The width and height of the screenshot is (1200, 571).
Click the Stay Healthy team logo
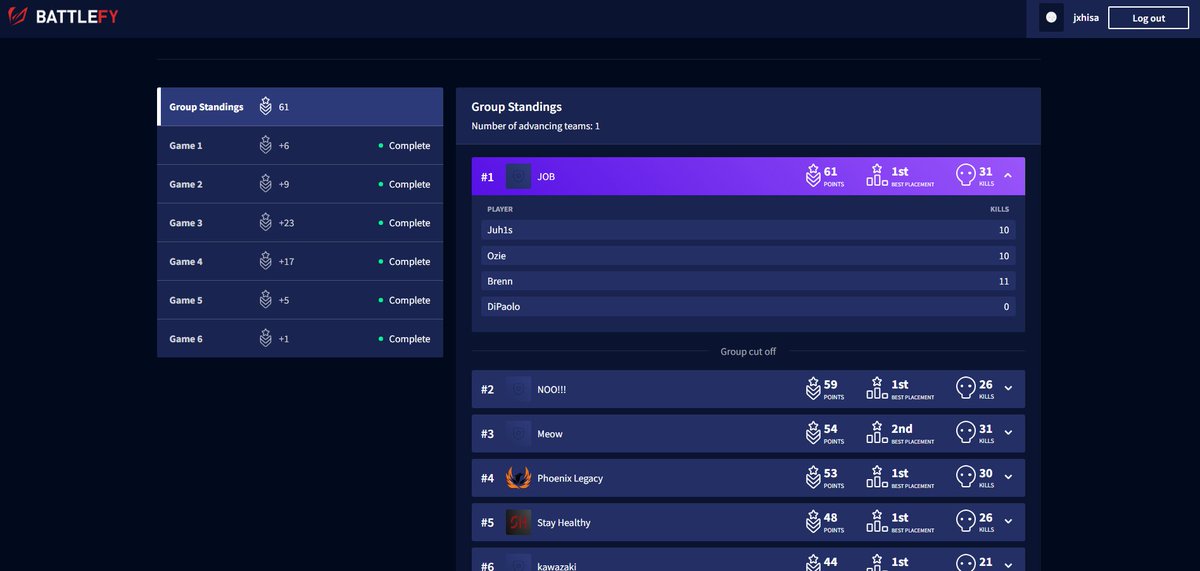click(518, 522)
